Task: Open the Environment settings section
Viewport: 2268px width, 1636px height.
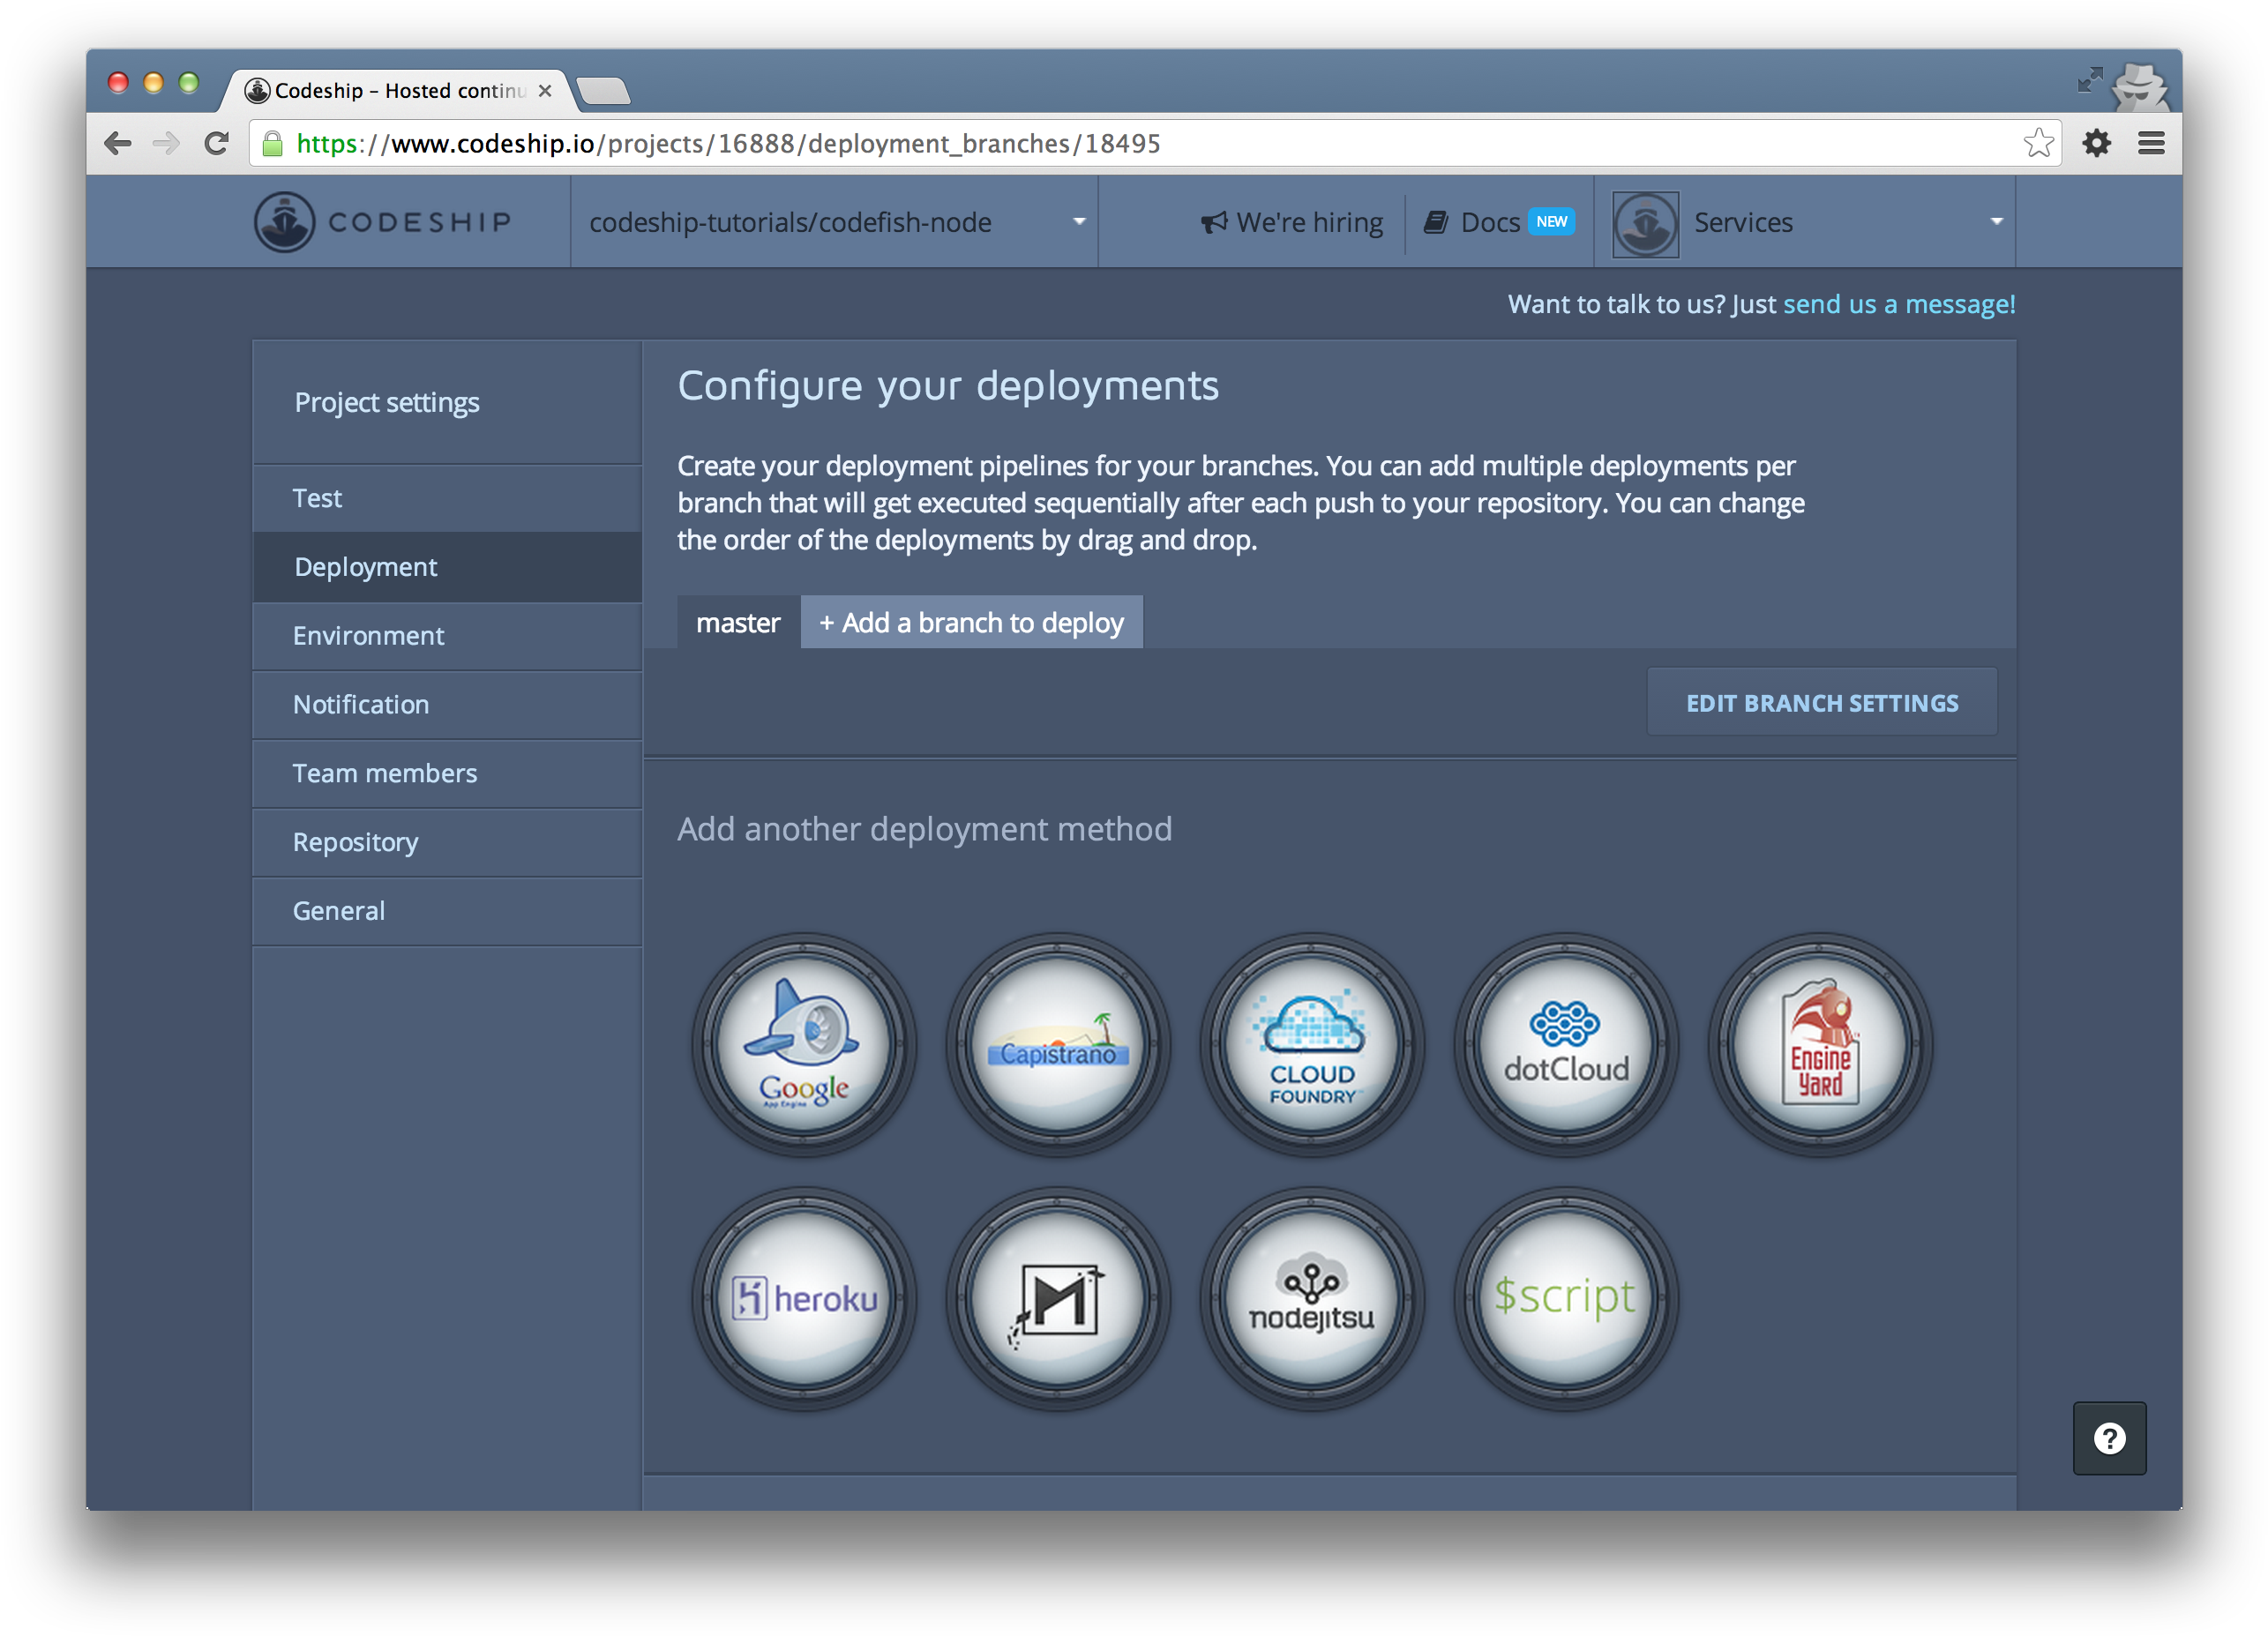Action: point(447,636)
